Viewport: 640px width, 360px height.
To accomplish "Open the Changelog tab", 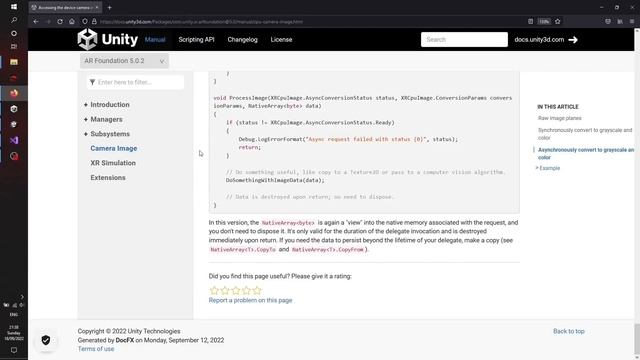I will click(x=242, y=40).
